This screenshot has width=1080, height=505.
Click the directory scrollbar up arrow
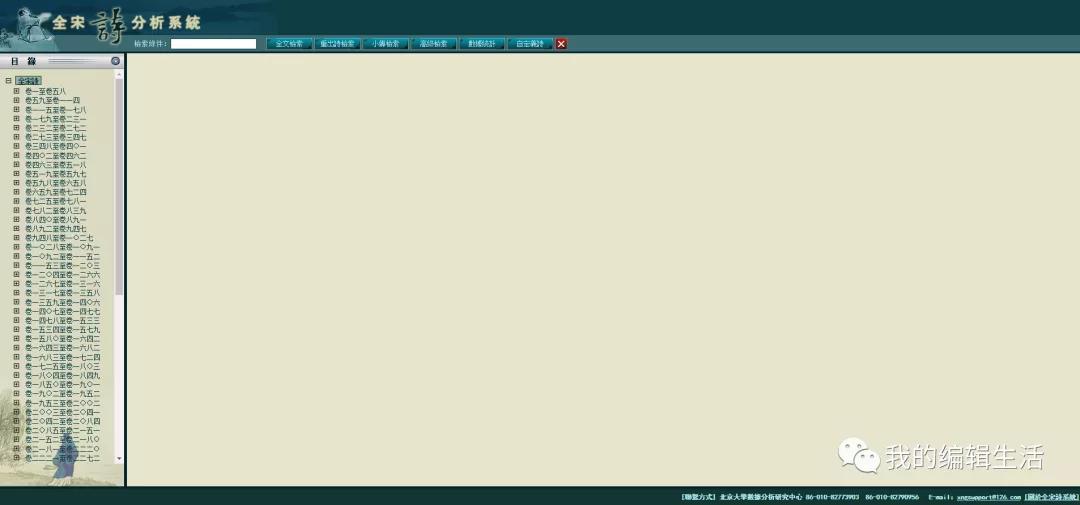point(119,73)
